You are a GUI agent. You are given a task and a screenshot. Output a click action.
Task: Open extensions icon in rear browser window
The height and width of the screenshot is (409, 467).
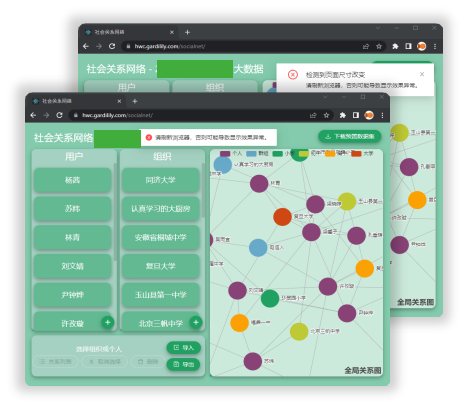click(395, 46)
